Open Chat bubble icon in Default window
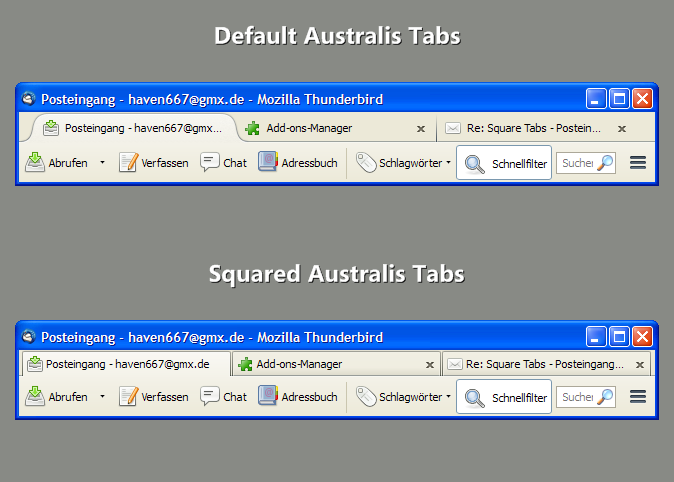674x482 pixels. pyautogui.click(x=210, y=163)
